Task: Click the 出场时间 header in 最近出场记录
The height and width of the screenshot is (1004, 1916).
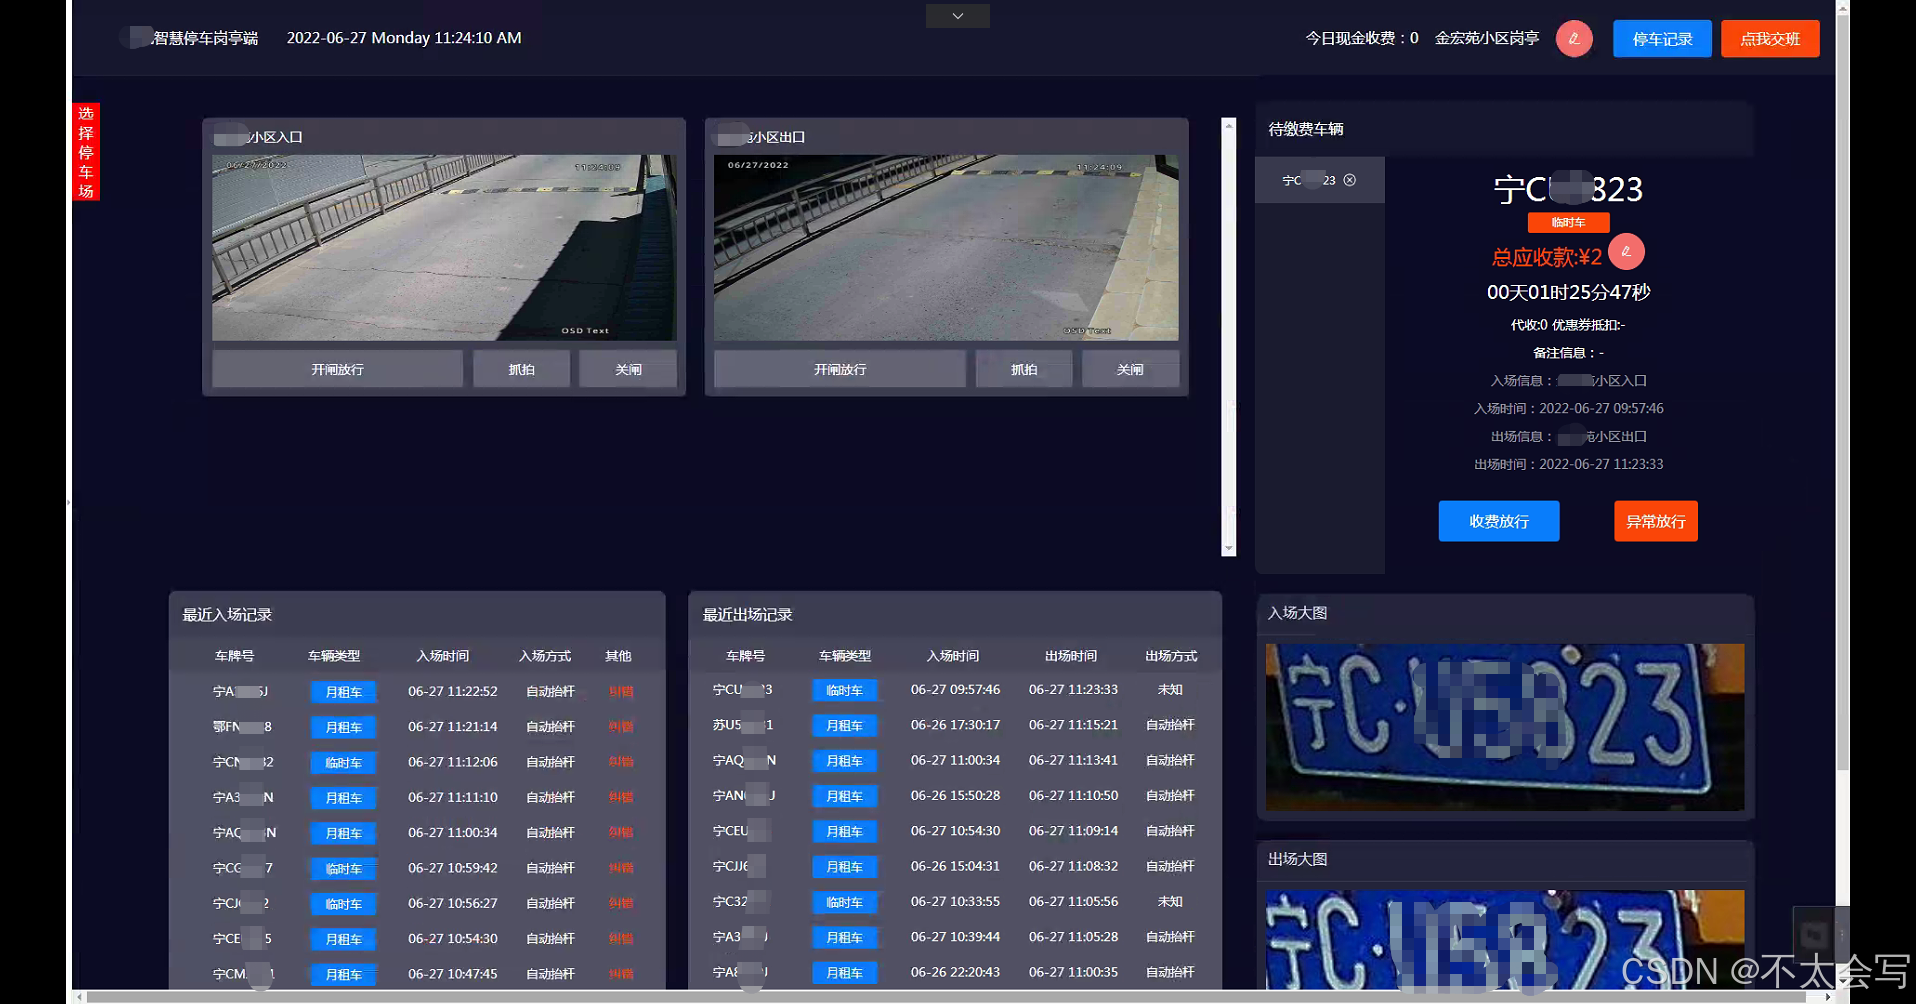Action: click(1071, 656)
